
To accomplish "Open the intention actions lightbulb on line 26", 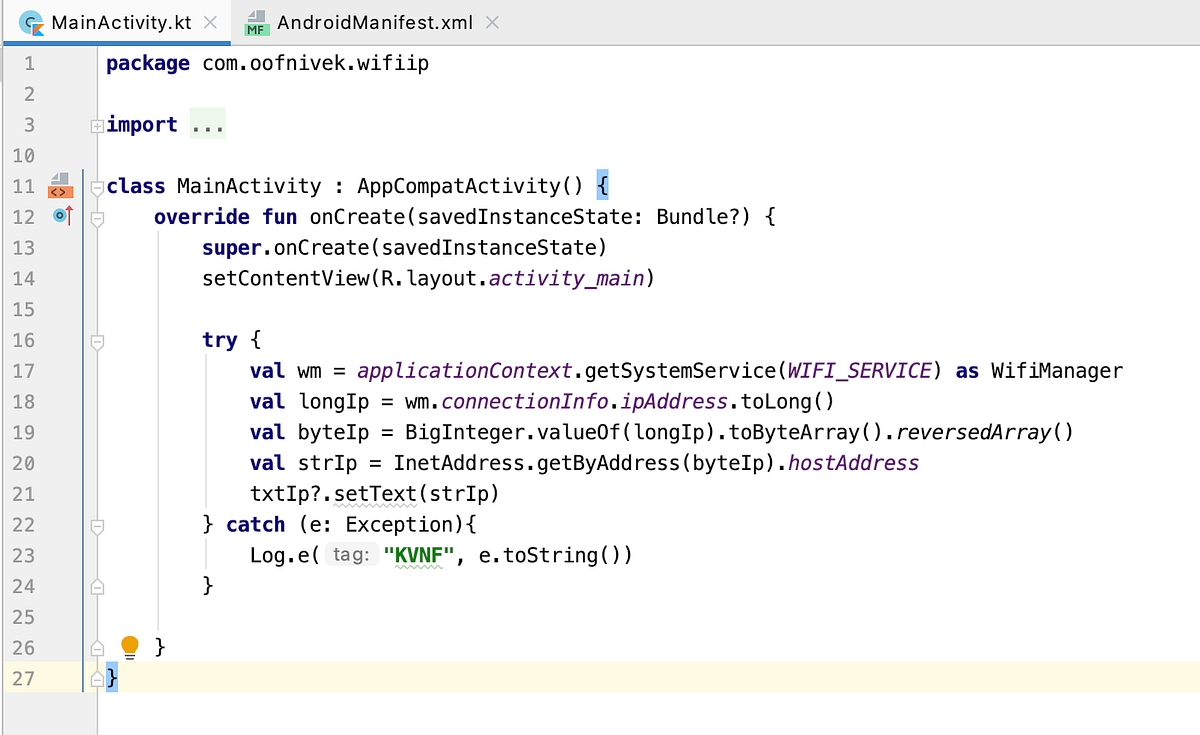I will pos(129,647).
